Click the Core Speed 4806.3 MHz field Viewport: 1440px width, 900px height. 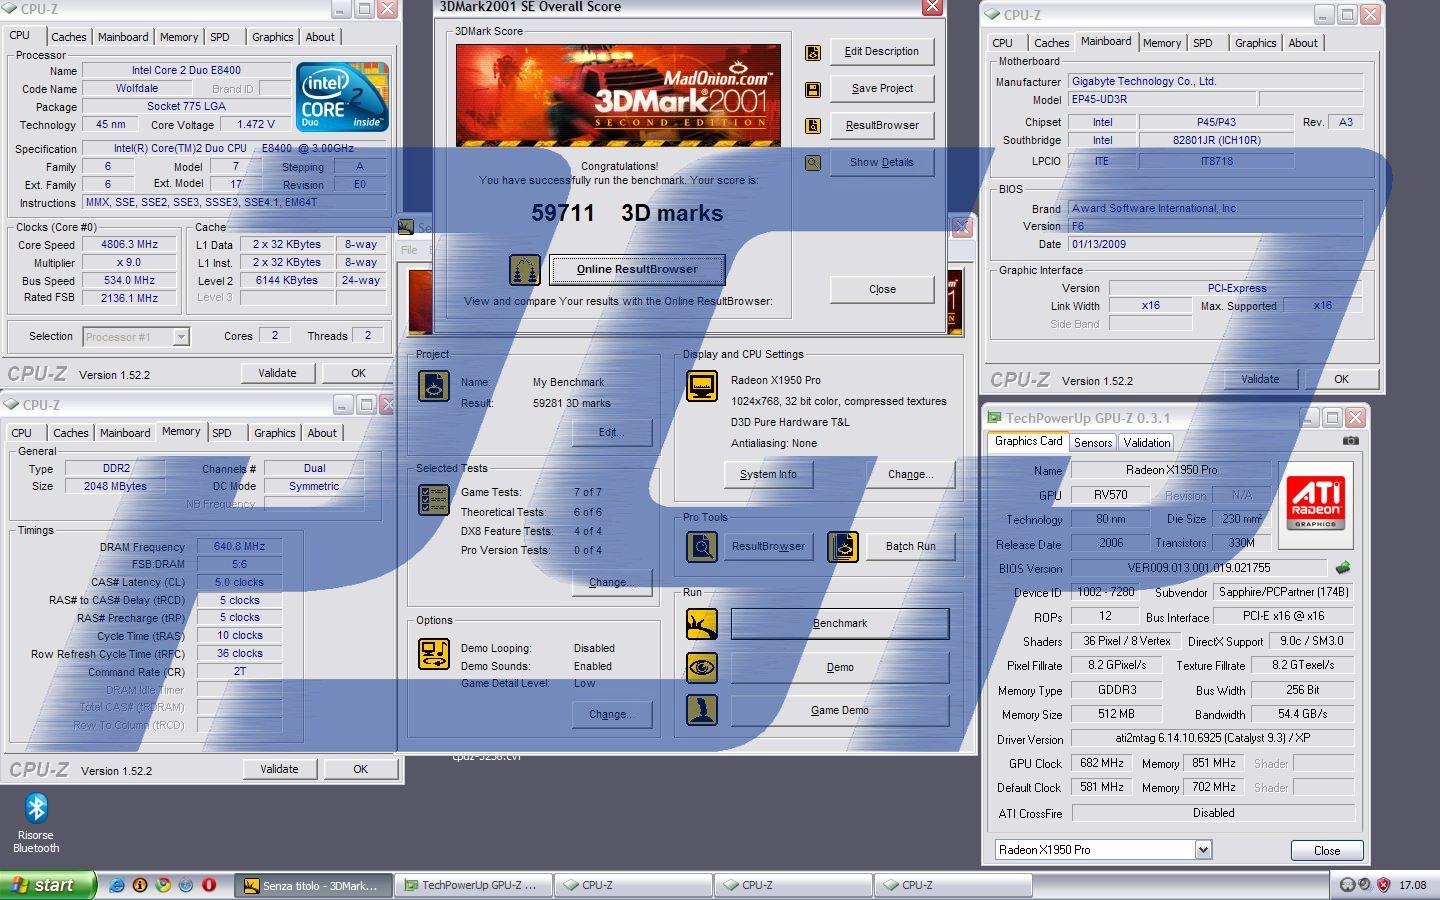[x=129, y=245]
